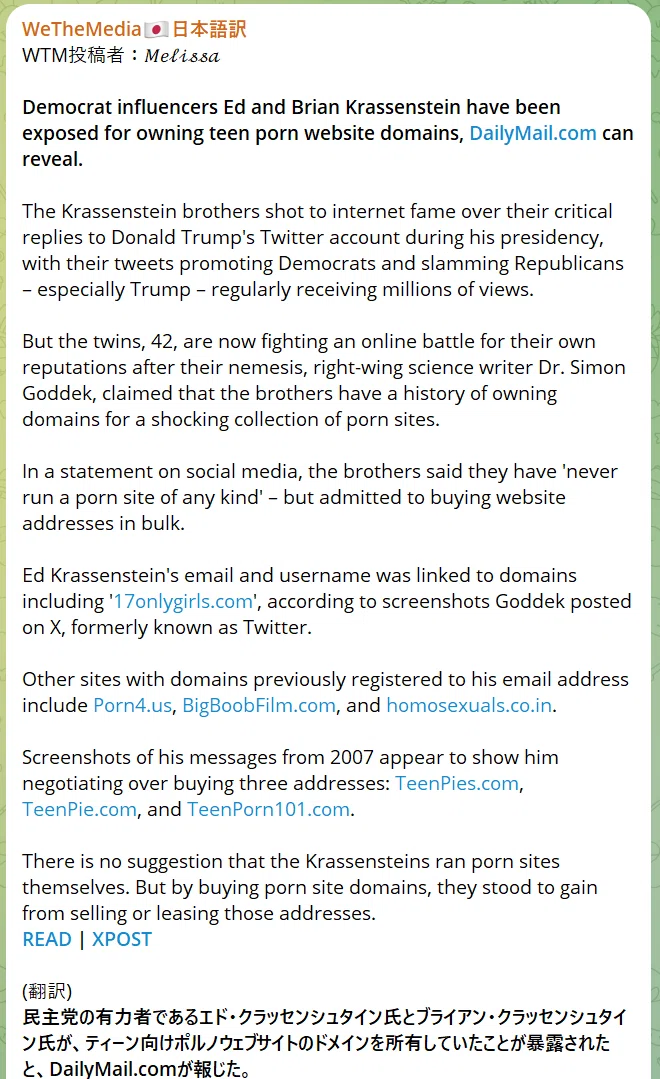This screenshot has width=660, height=1079.
Task: Open the TeenPies.com link
Action: (457, 783)
